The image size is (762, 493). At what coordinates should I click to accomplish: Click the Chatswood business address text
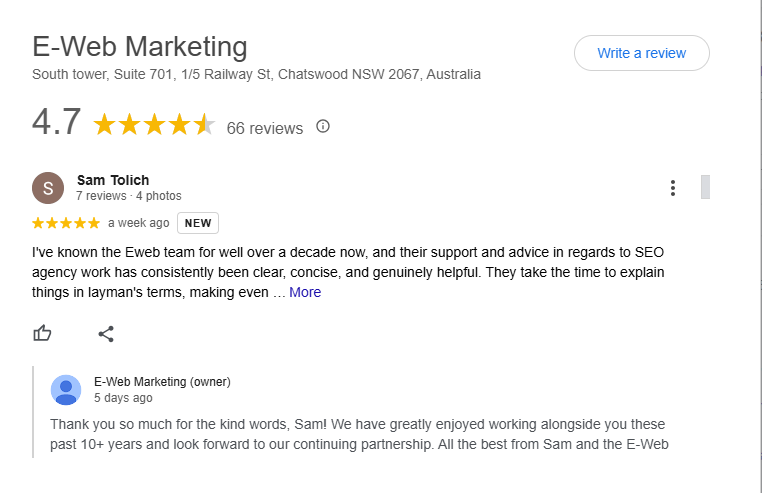click(257, 74)
